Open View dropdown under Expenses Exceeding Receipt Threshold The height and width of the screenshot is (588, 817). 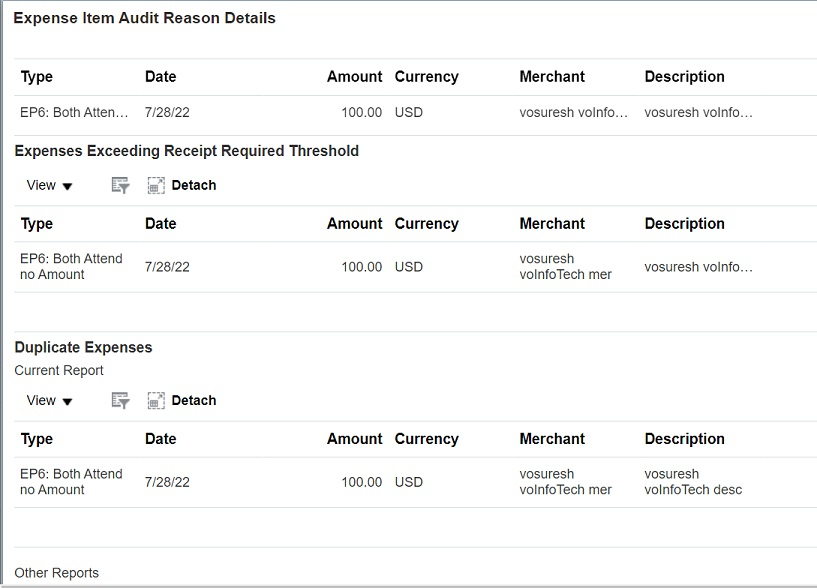tap(49, 185)
